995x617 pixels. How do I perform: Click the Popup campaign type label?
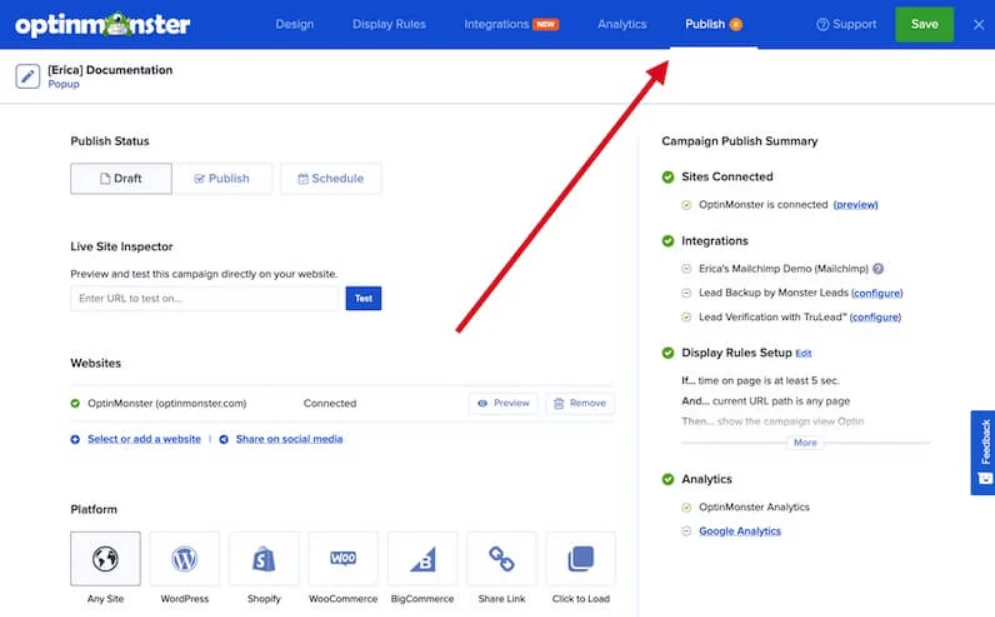tap(63, 84)
